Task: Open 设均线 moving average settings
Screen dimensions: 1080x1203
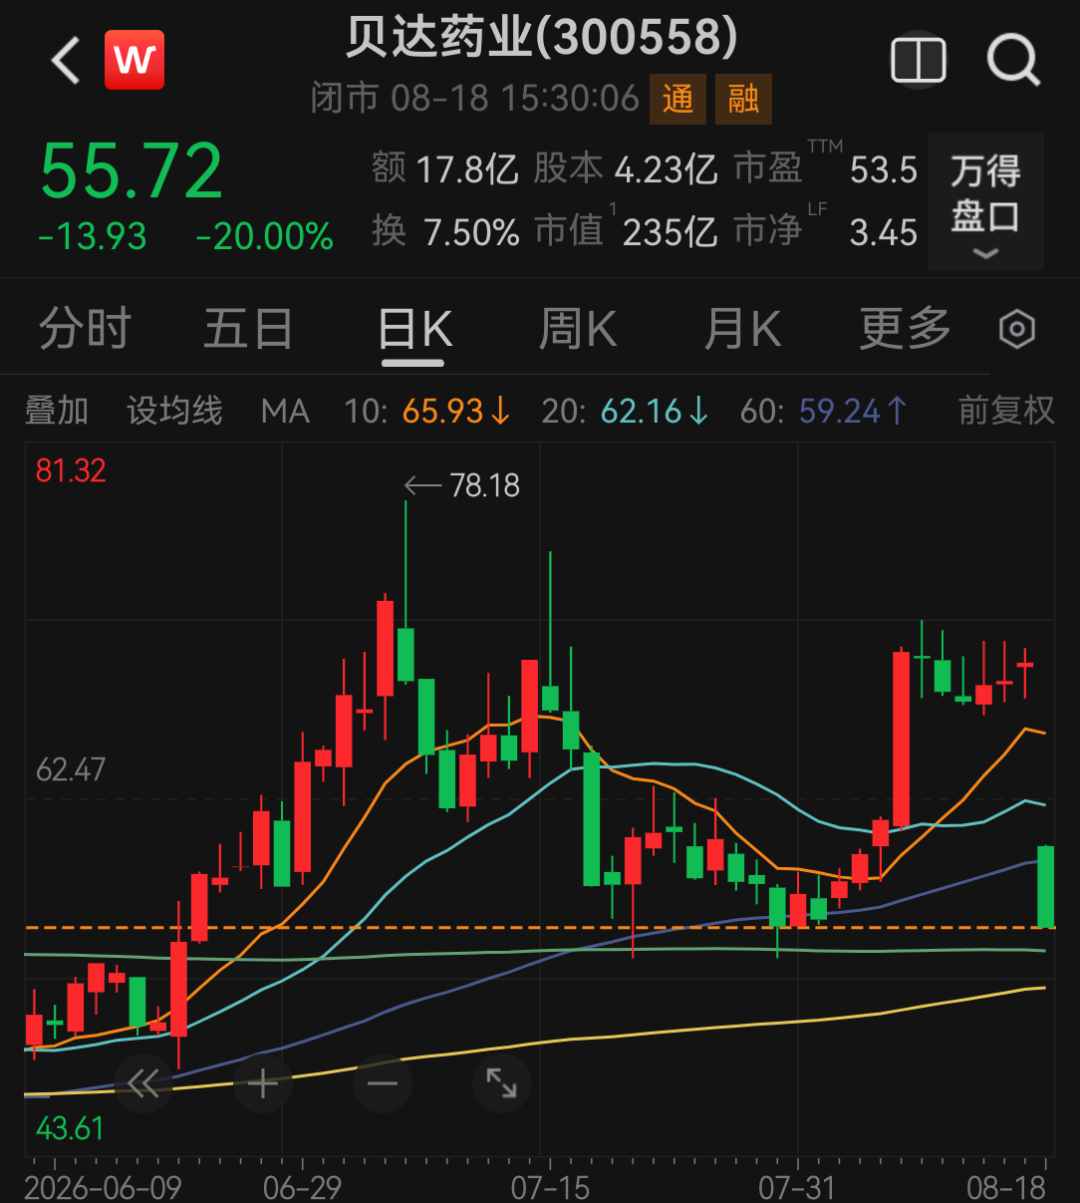Action: click(174, 410)
